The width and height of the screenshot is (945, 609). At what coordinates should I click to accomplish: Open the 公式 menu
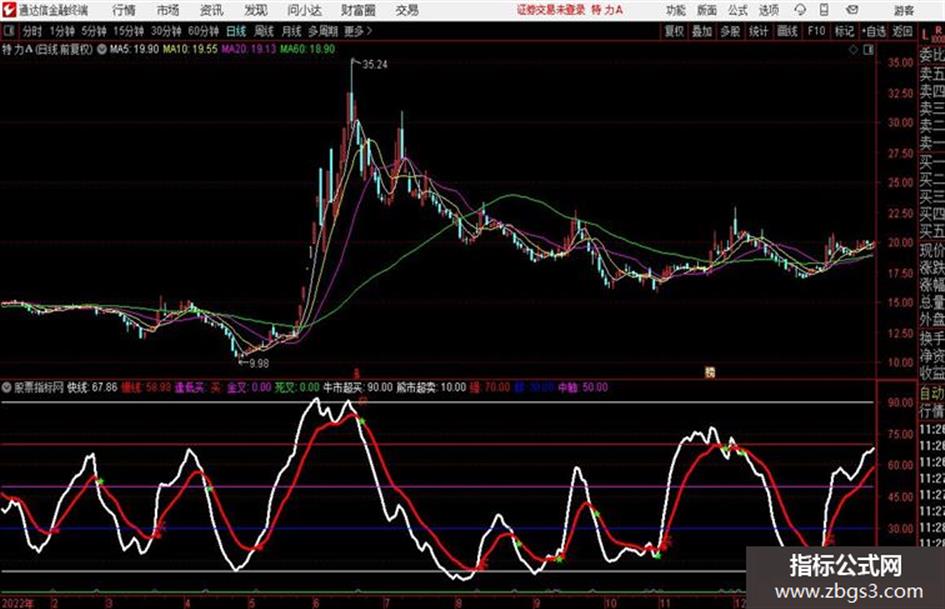tap(738, 10)
